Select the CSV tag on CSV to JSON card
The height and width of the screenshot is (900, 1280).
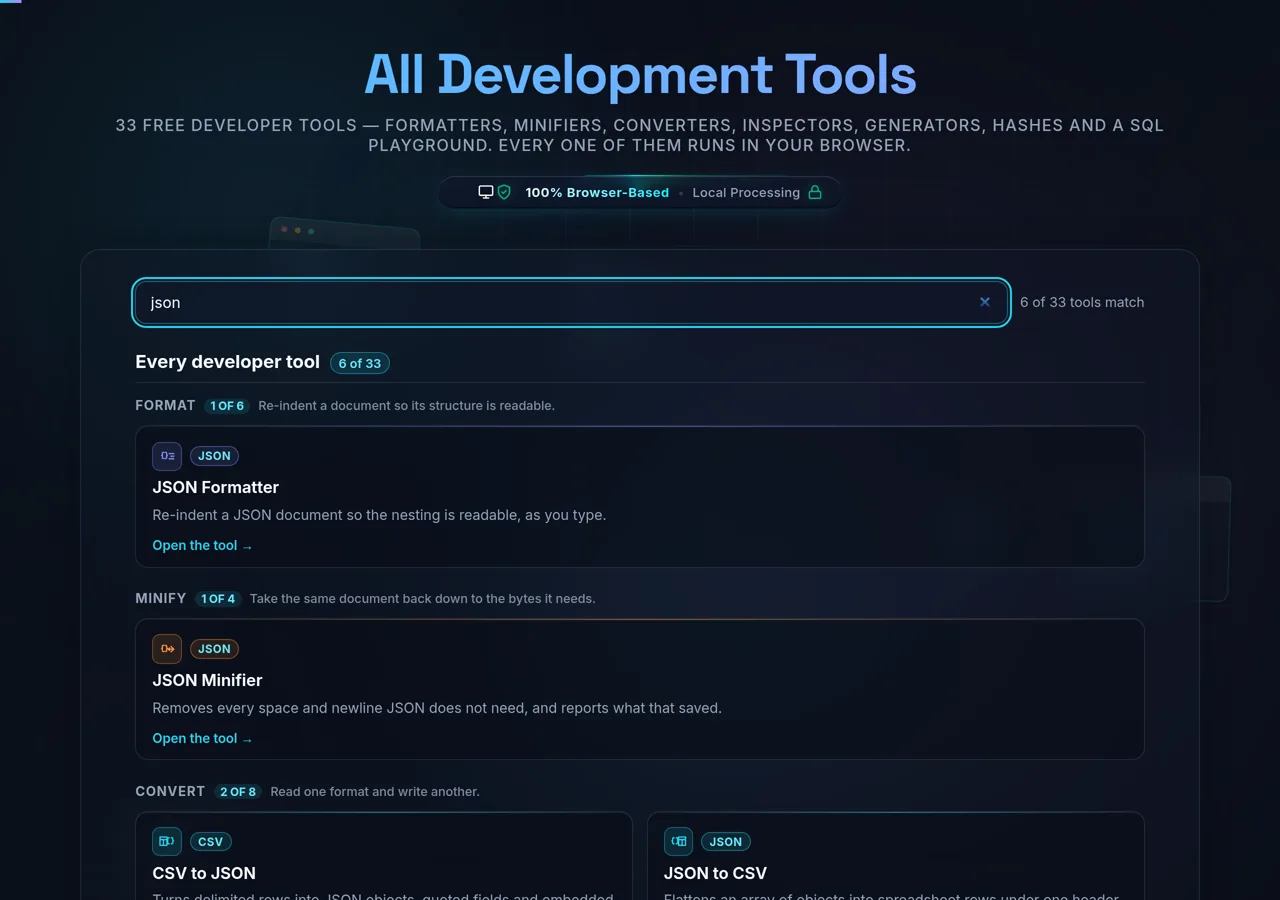point(211,842)
